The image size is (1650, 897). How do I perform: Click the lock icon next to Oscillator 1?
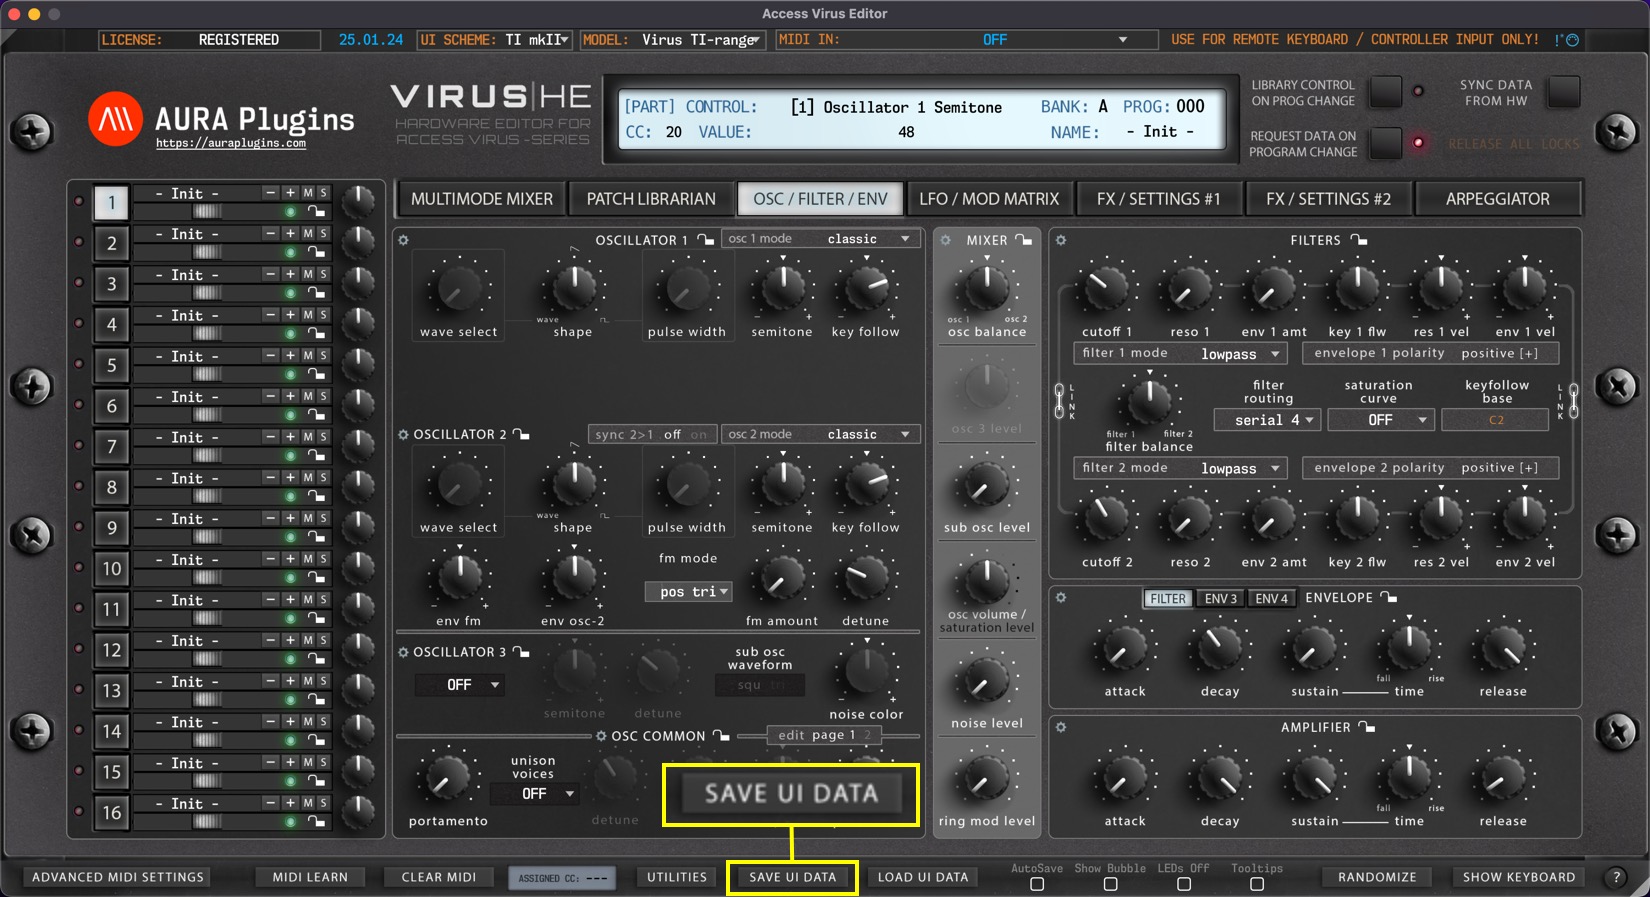706,240
